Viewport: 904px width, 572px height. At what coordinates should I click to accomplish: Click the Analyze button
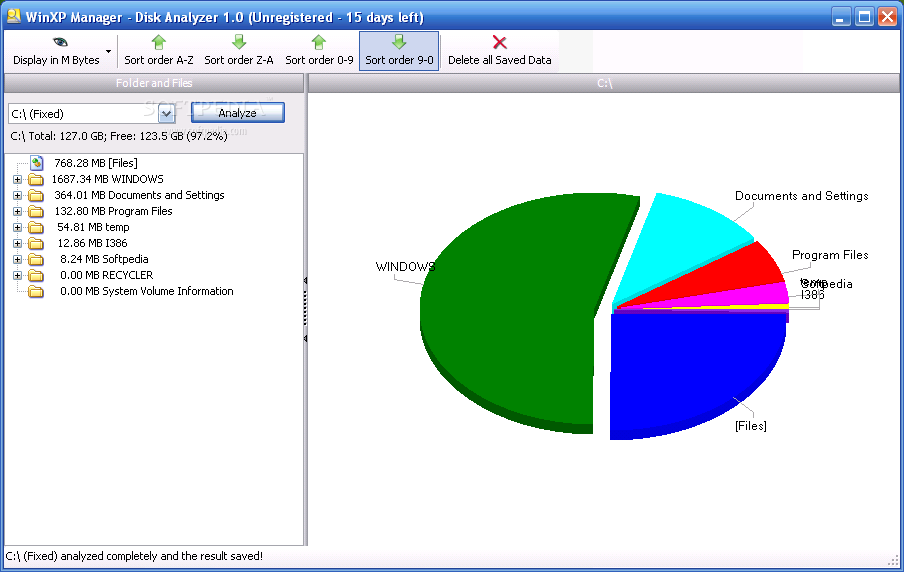coord(238,113)
